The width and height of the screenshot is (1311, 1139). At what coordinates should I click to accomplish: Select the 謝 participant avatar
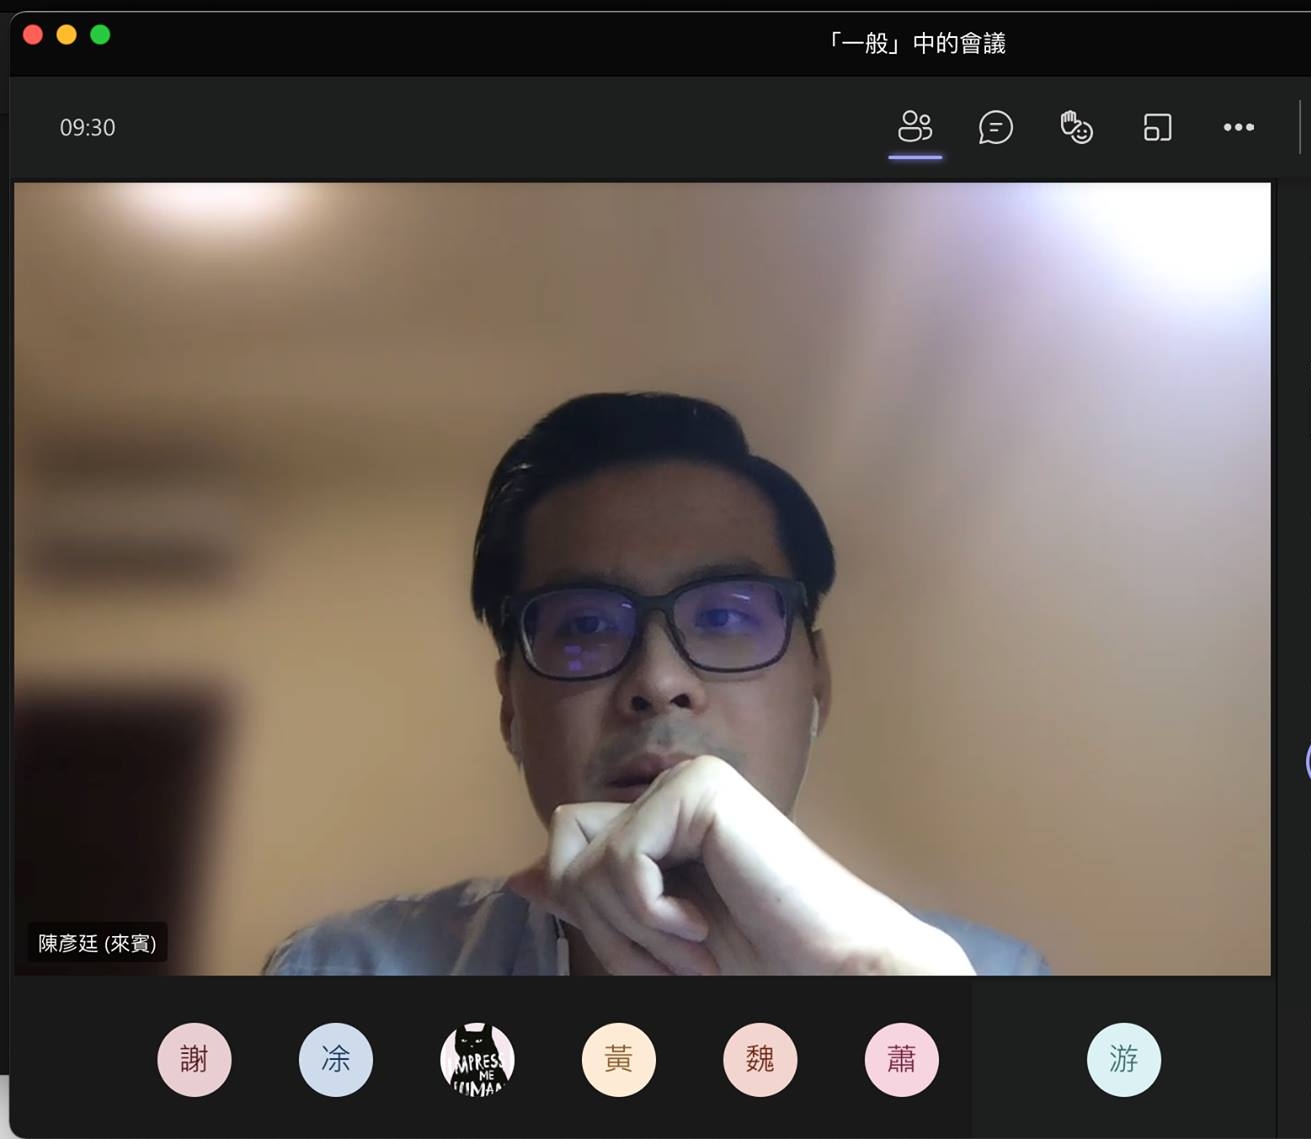click(194, 1059)
